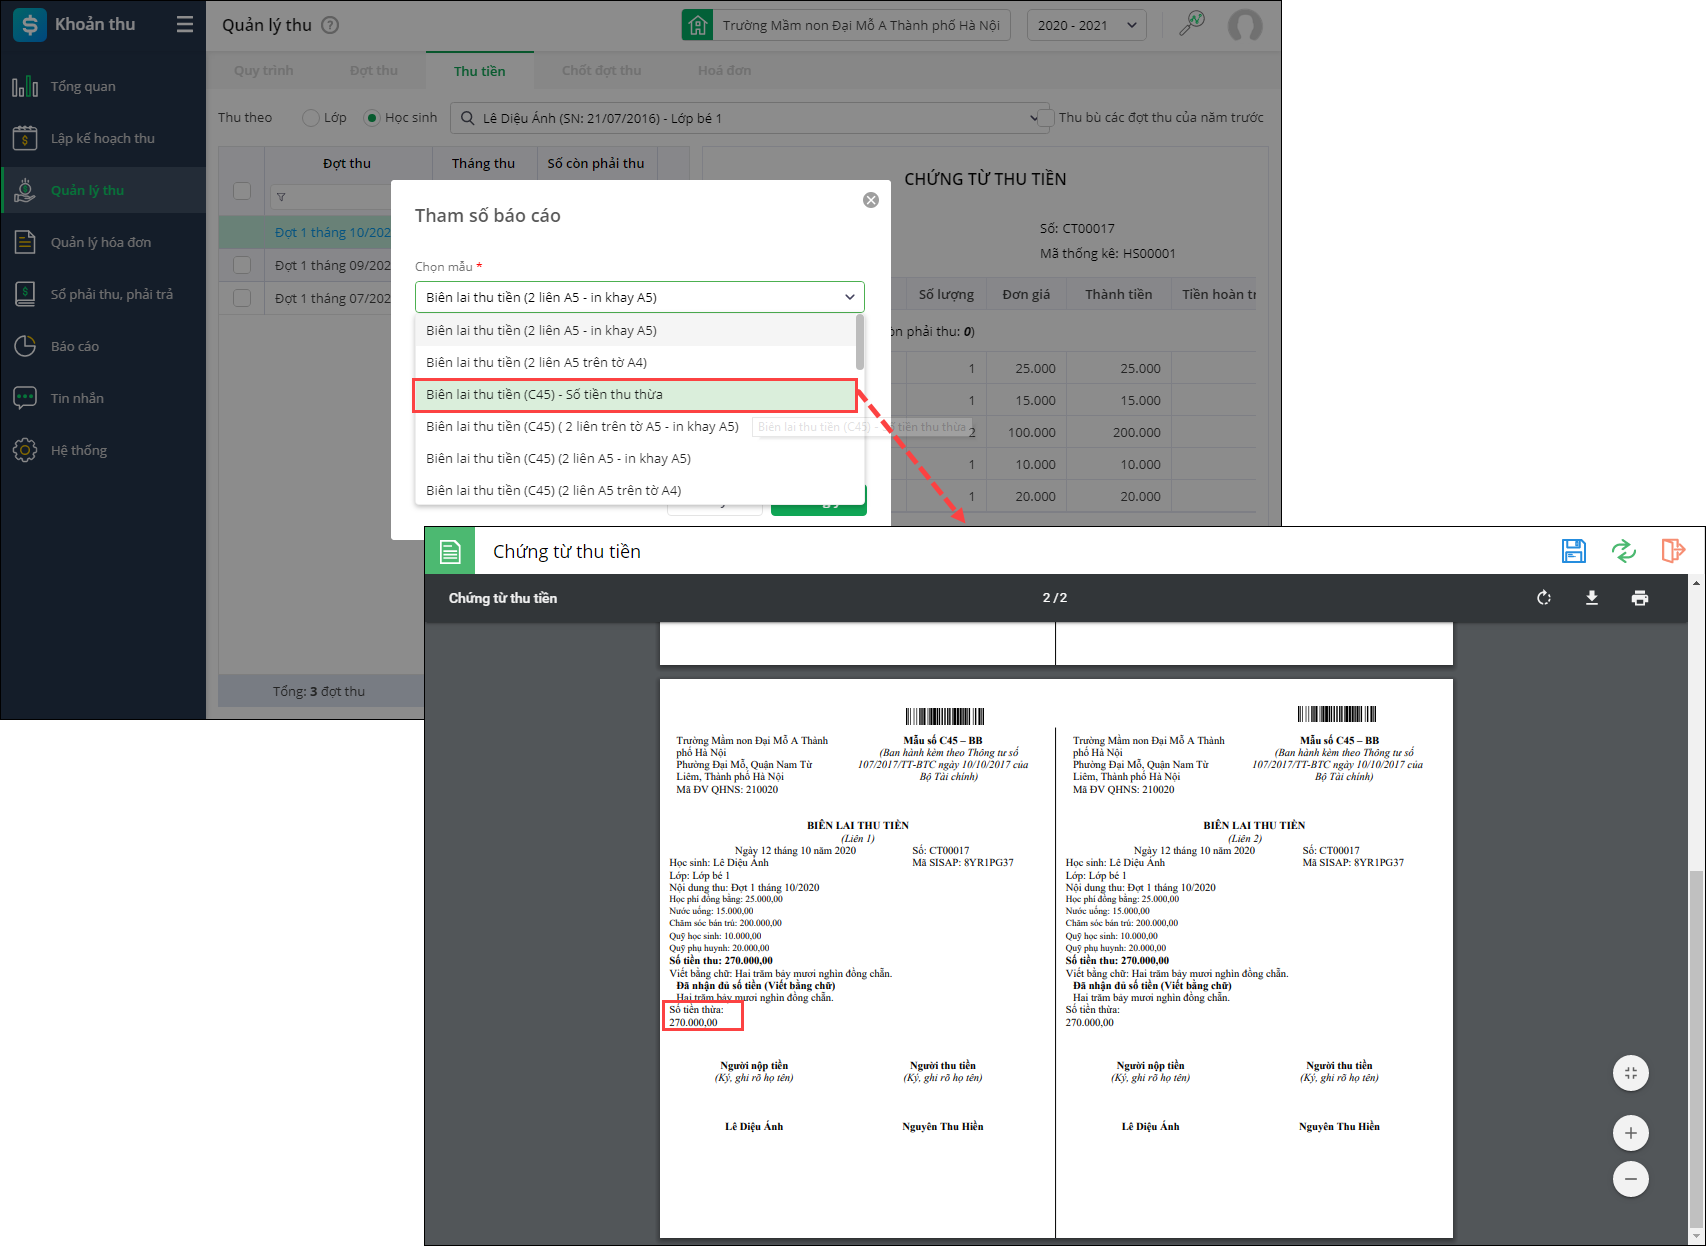The width and height of the screenshot is (1706, 1246).
Task: Open the Đợt 1 tháng 10/2020 row link
Action: click(x=333, y=232)
